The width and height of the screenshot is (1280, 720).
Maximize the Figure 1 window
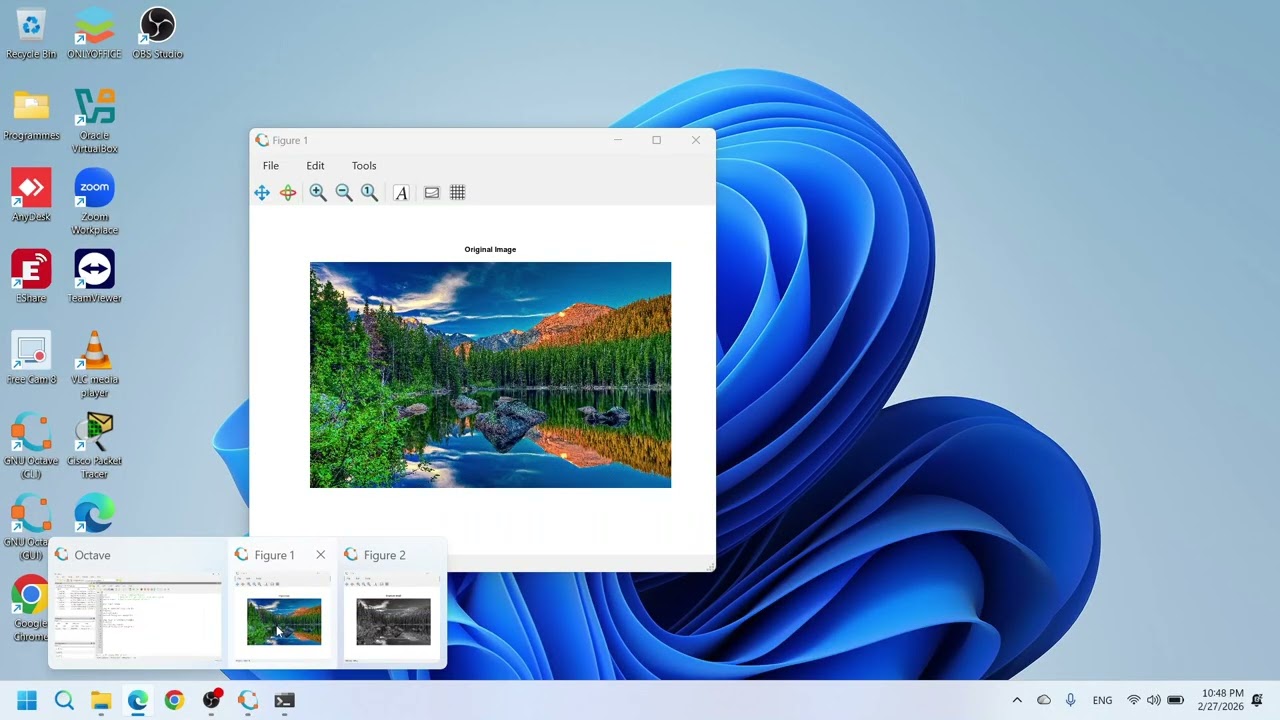656,140
